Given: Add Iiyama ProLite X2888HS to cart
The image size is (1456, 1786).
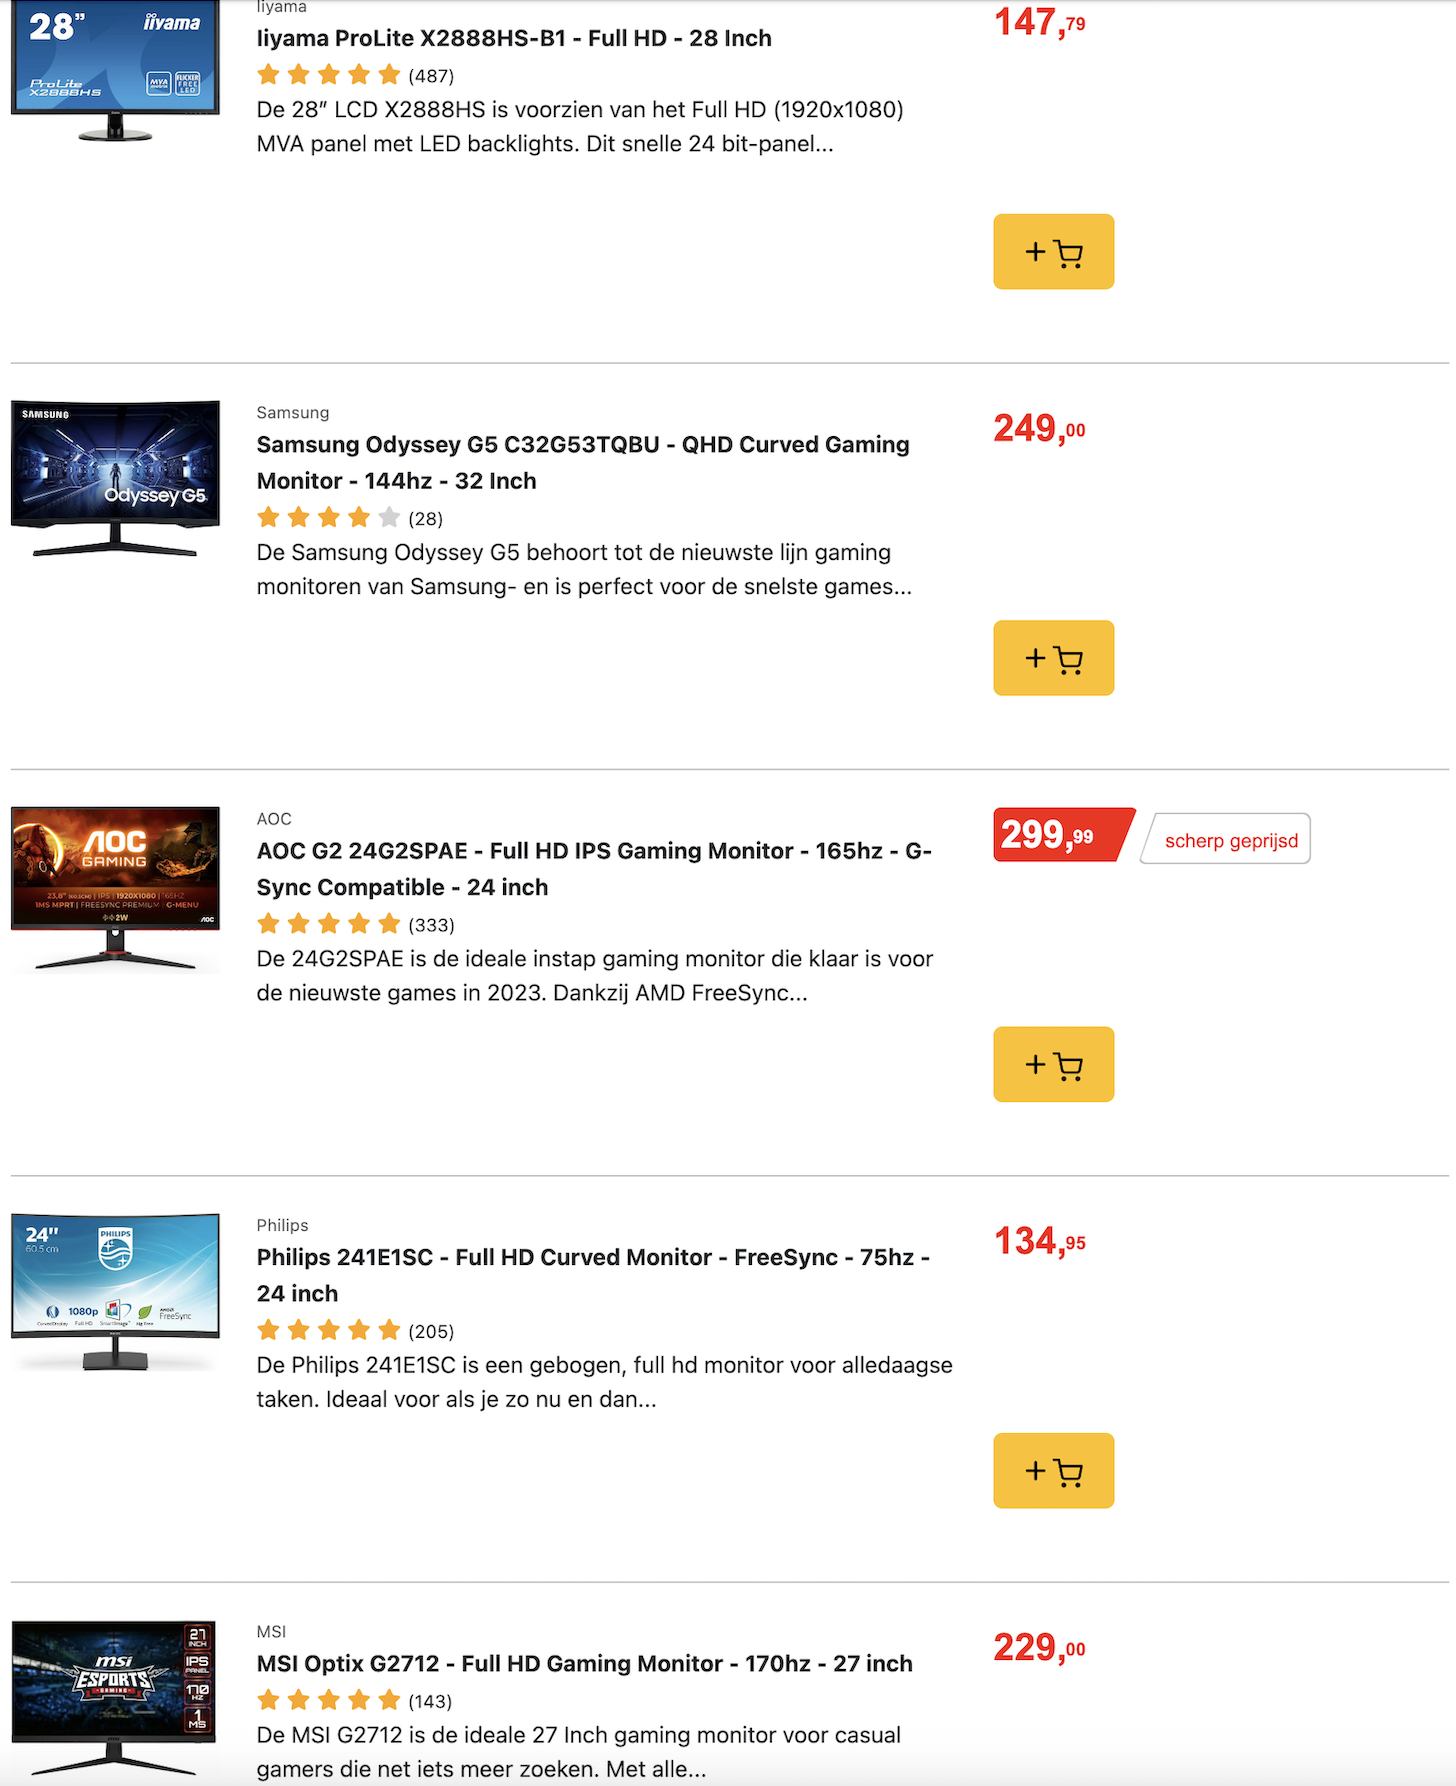Looking at the screenshot, I should [1053, 252].
